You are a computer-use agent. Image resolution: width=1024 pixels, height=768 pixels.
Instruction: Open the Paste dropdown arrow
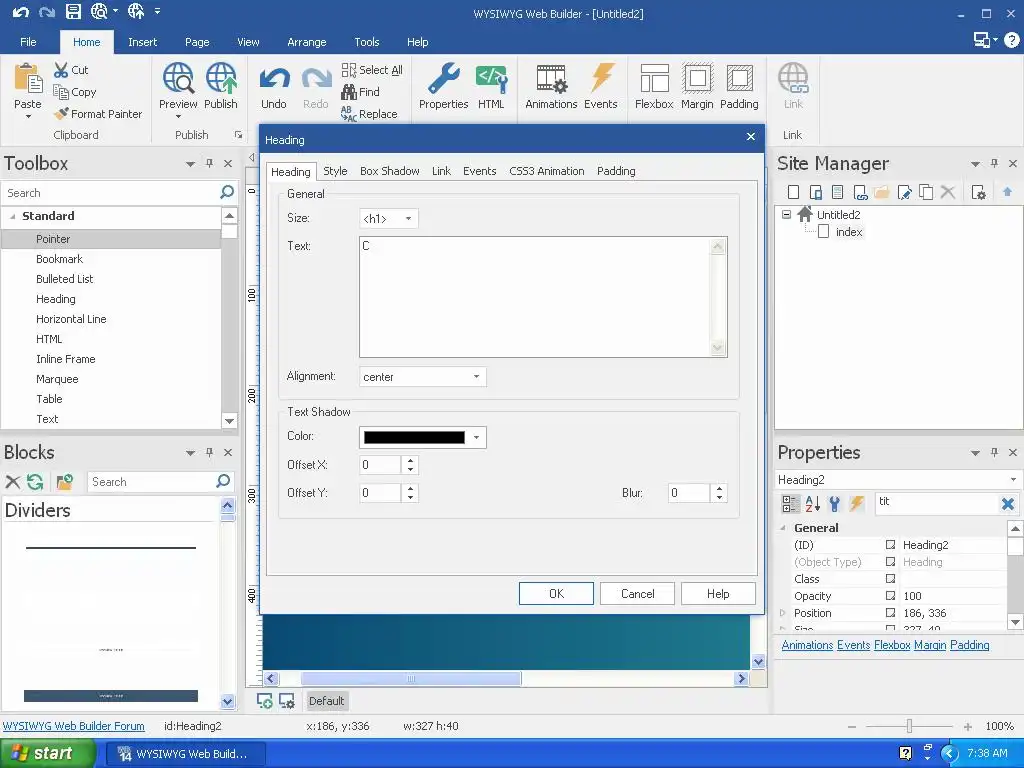pyautogui.click(x=28, y=117)
